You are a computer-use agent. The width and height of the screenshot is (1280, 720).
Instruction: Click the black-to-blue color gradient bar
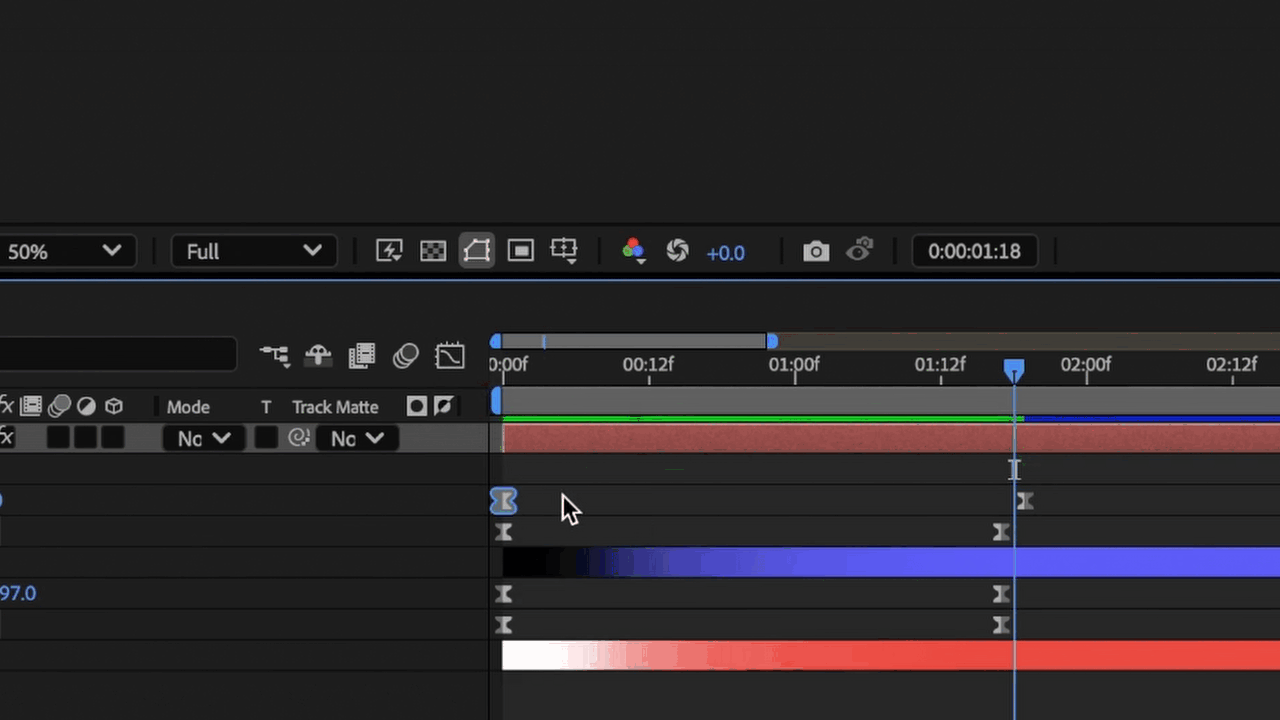pos(891,562)
